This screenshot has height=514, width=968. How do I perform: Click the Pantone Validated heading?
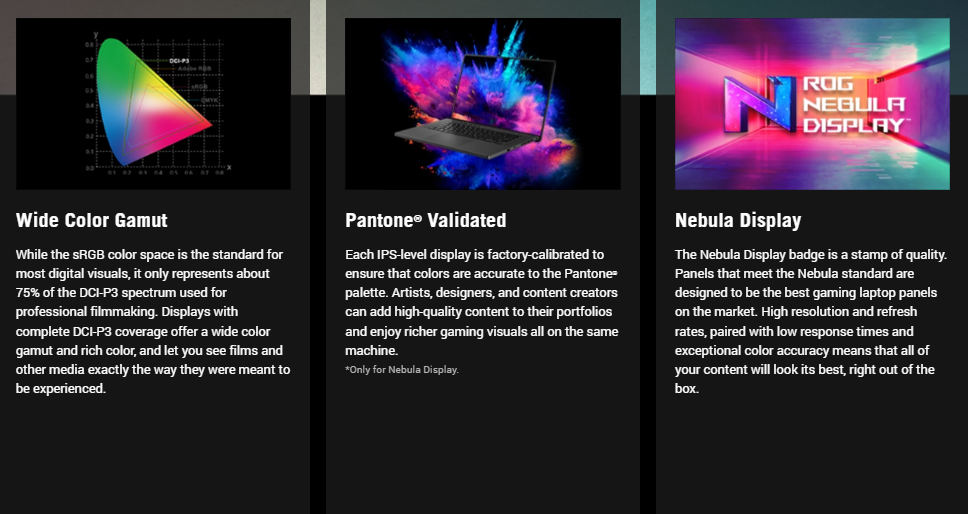pyautogui.click(x=426, y=220)
